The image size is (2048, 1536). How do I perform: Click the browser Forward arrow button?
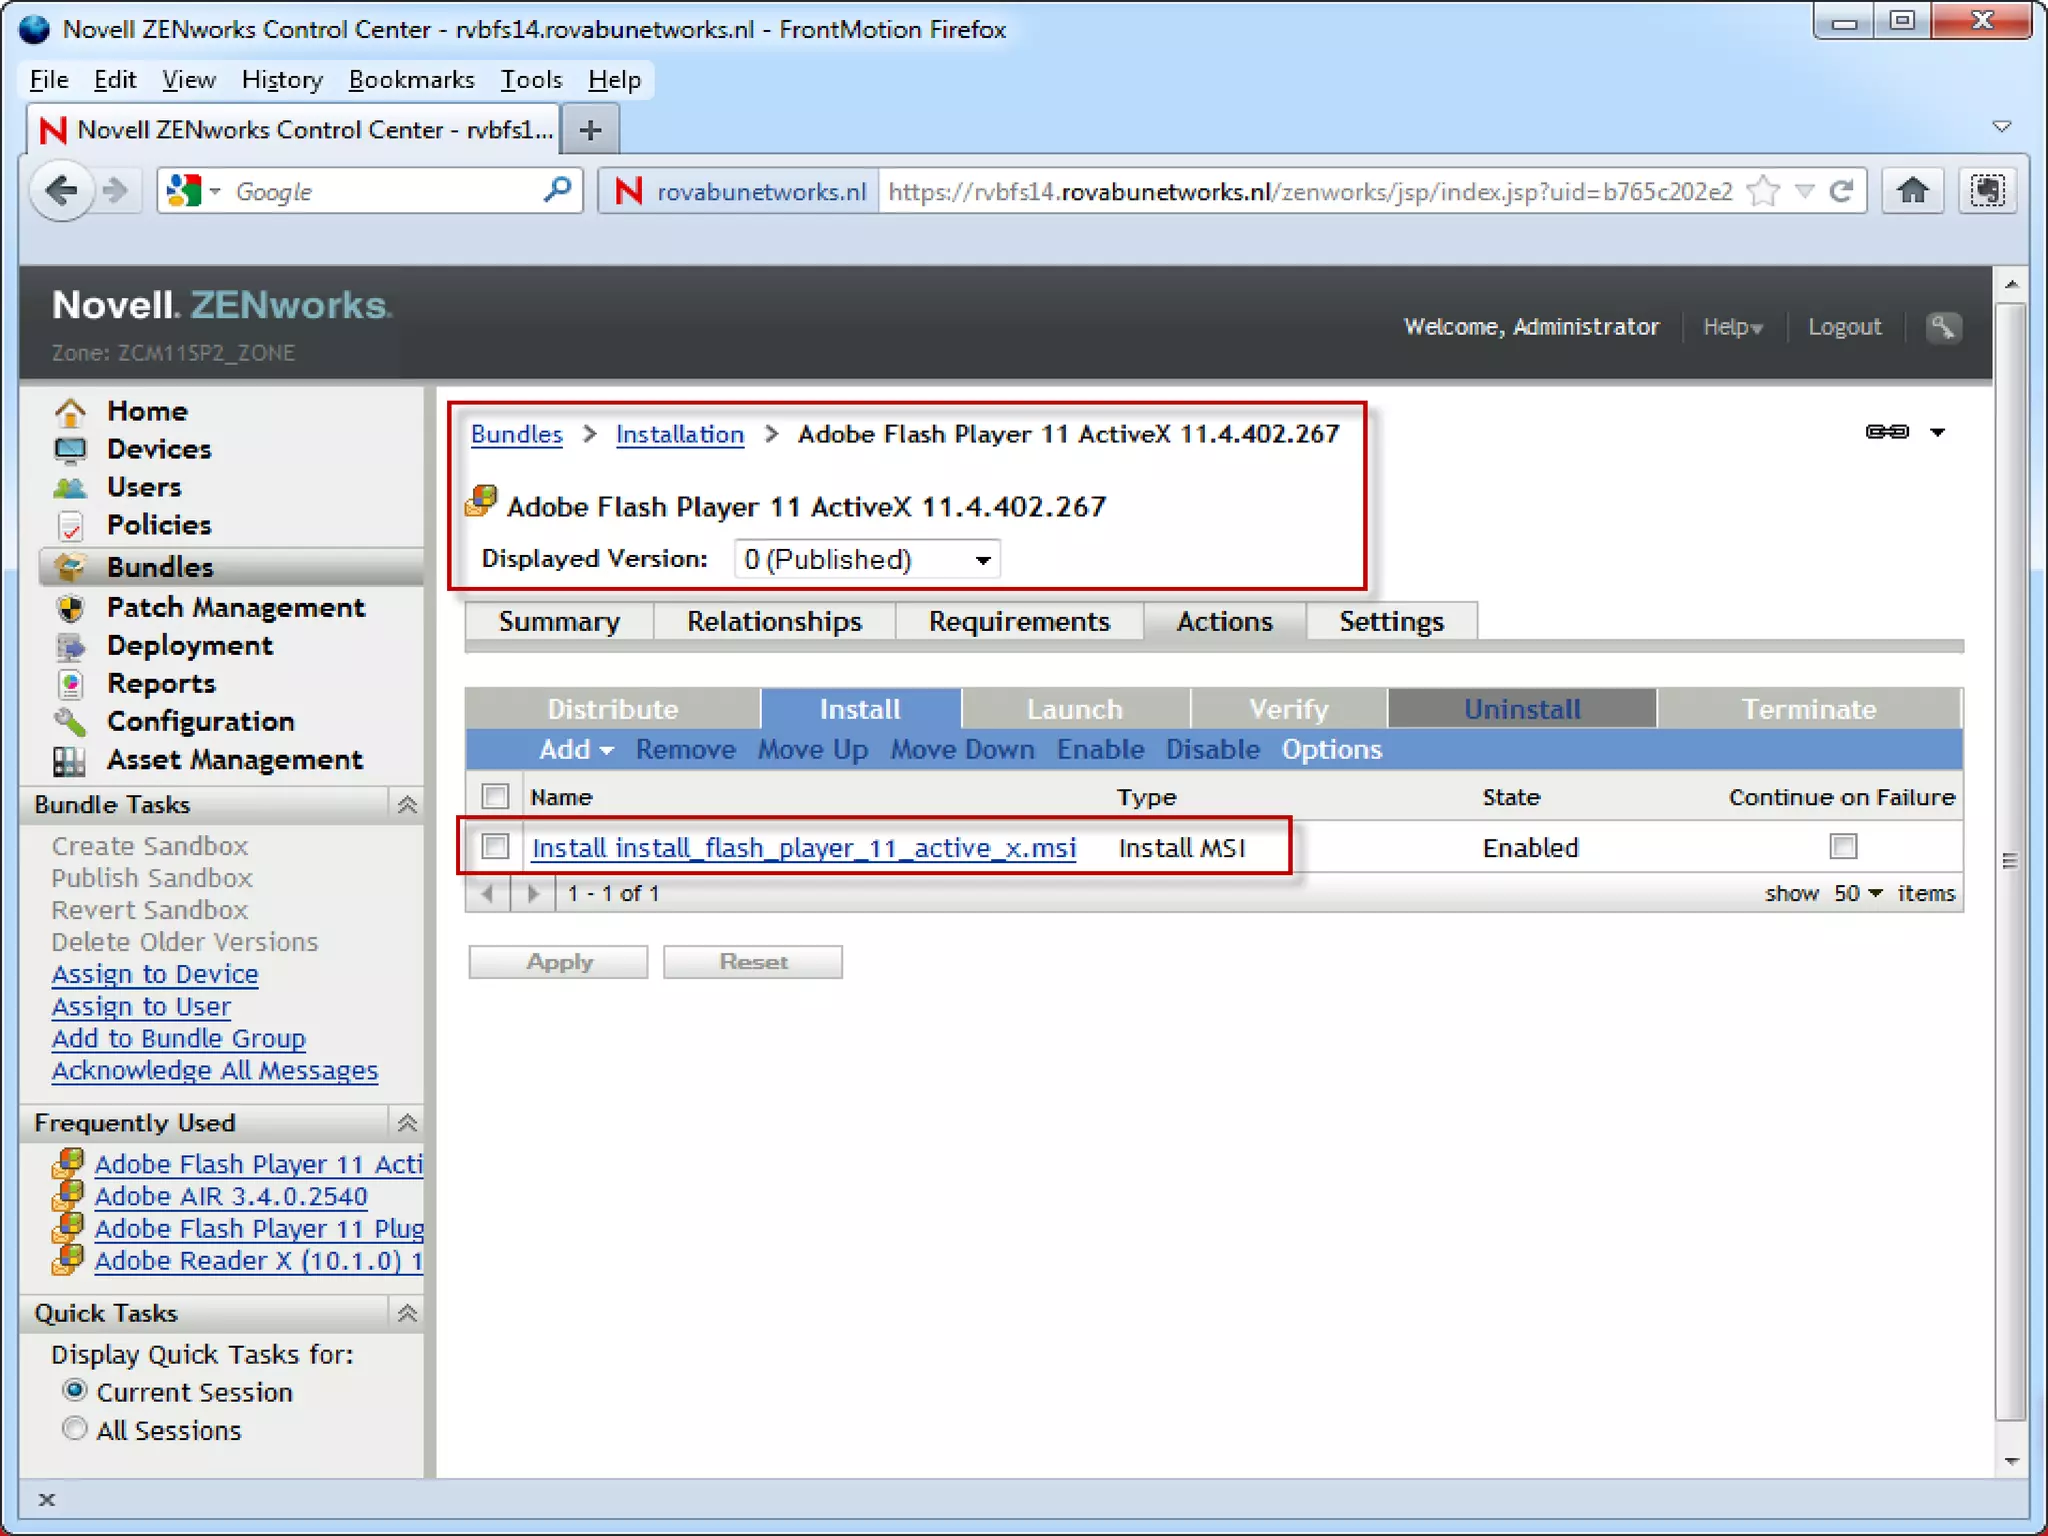[x=116, y=190]
